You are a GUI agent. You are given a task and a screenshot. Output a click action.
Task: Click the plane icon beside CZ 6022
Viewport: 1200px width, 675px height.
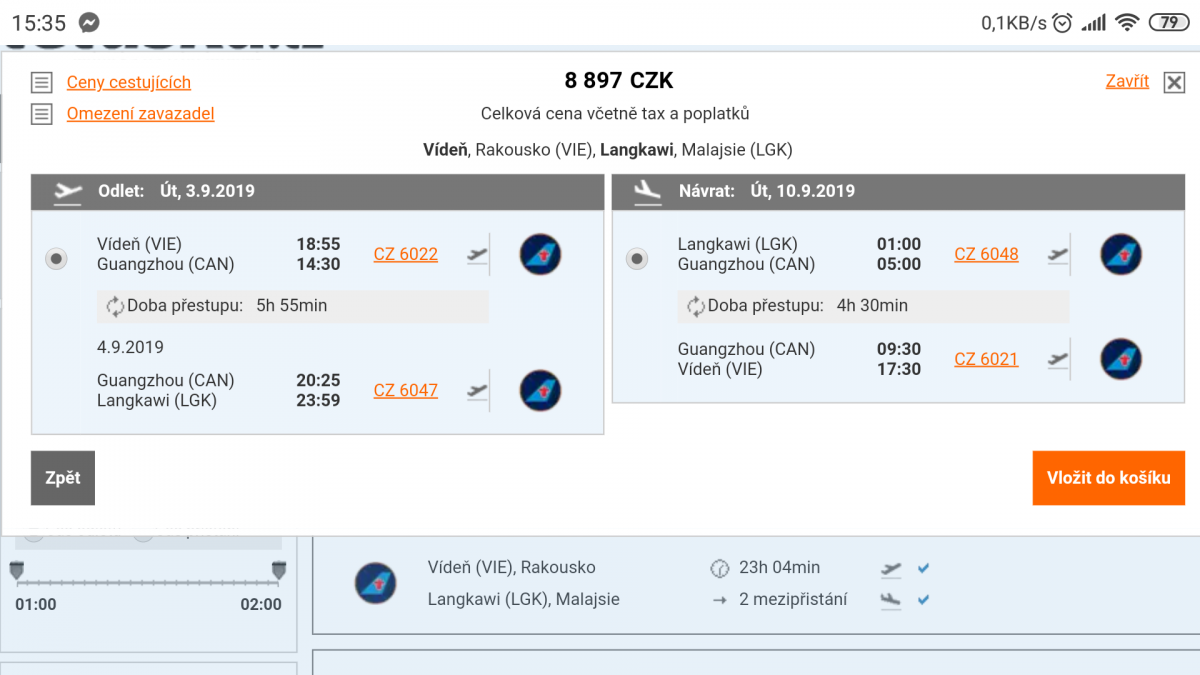coord(478,254)
